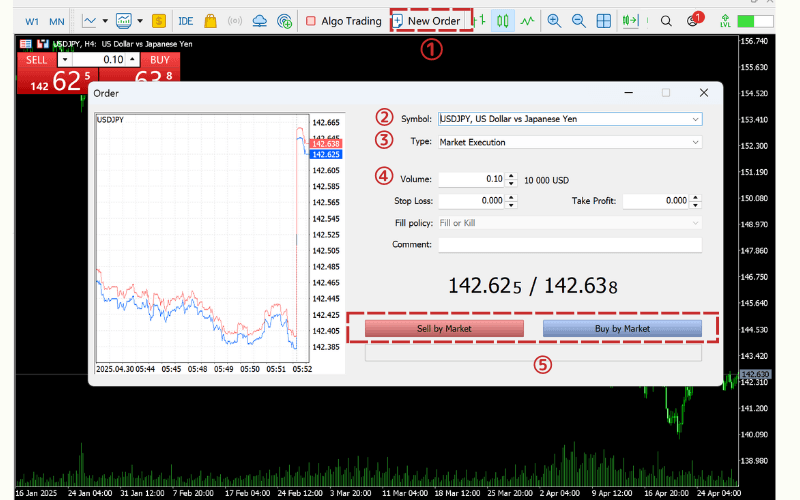Click into the Comment text field
This screenshot has height=500, width=800.
(569, 245)
